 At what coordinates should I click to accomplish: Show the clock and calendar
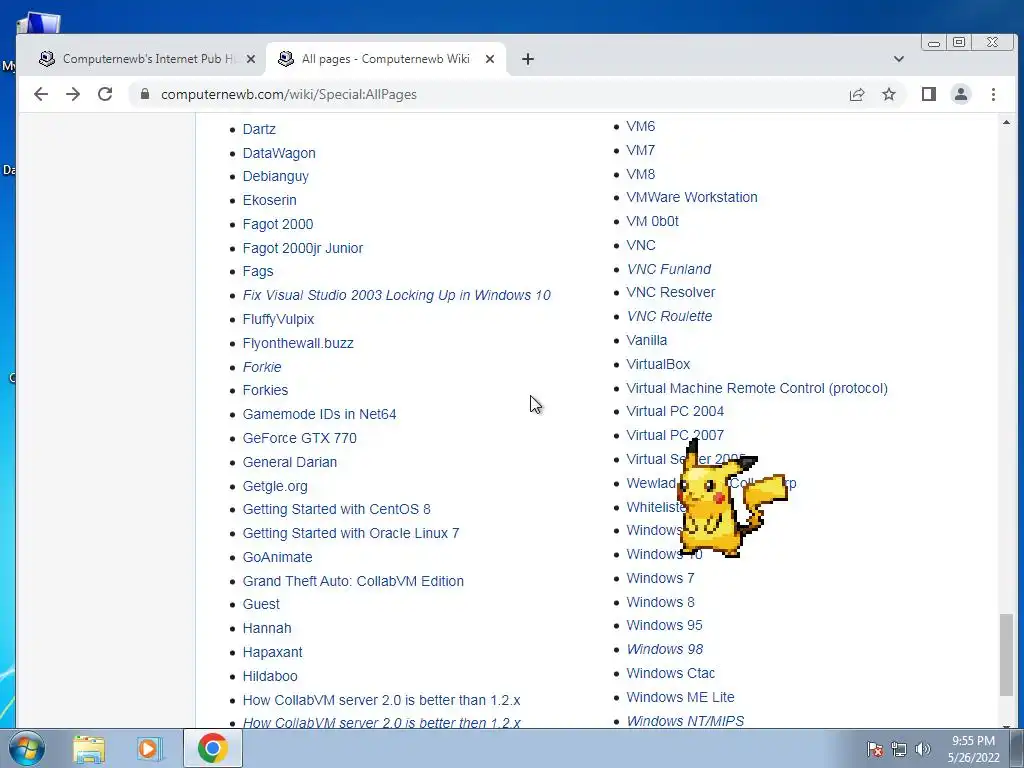click(973, 749)
